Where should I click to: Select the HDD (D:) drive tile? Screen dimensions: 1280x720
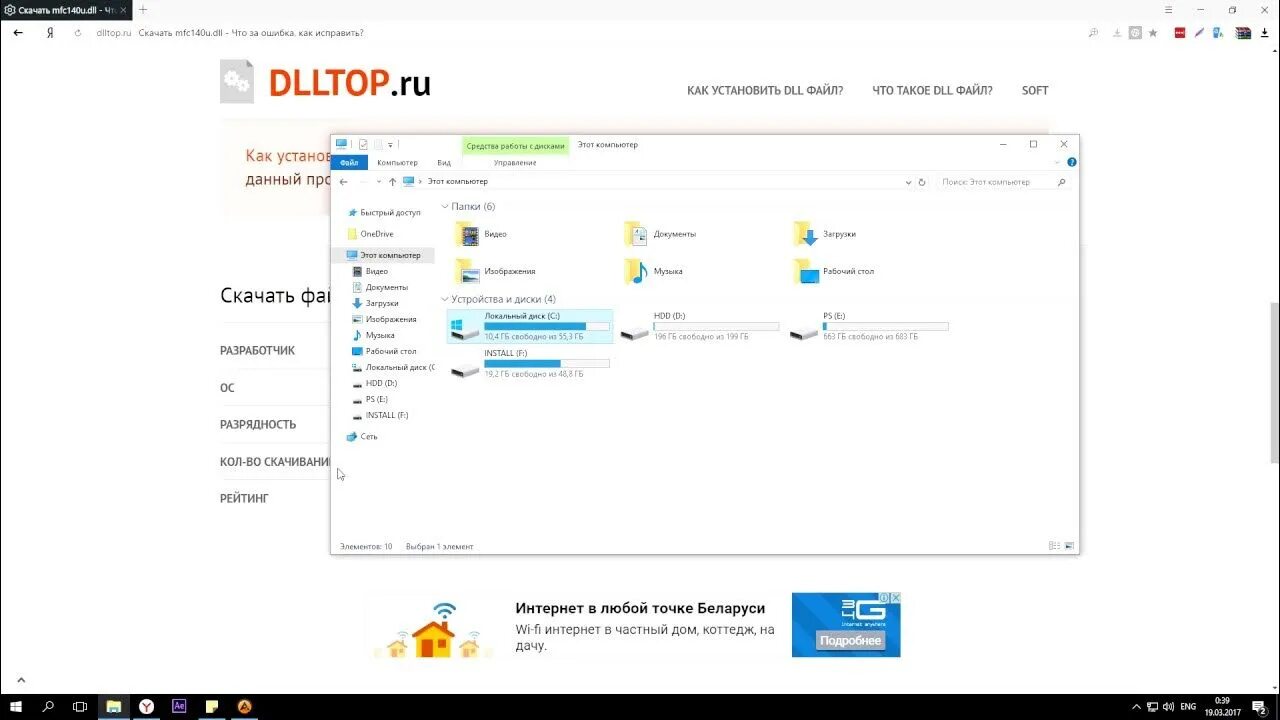699,326
